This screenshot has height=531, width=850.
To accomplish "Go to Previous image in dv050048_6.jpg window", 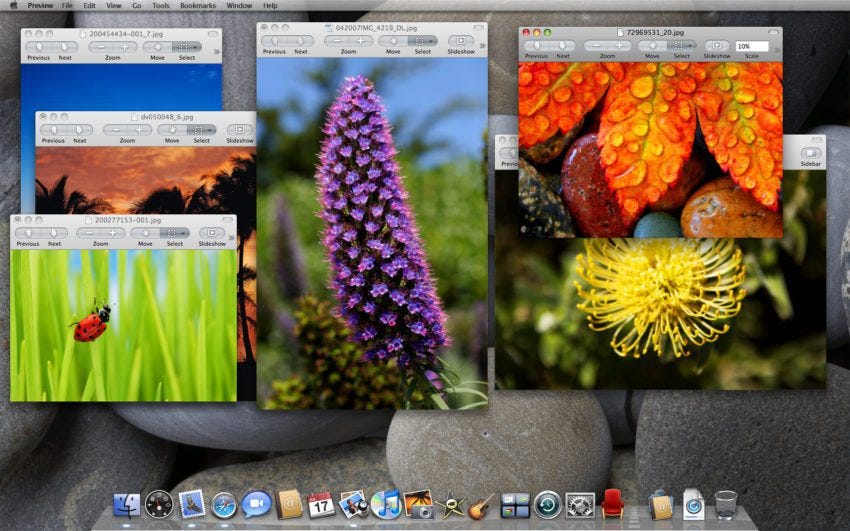I will 54,130.
